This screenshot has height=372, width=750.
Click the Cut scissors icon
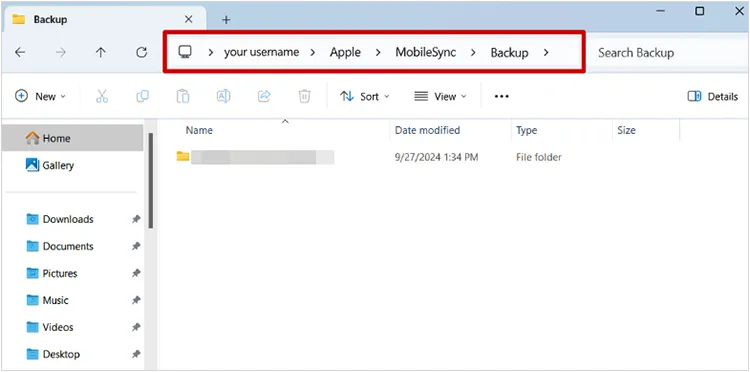point(102,96)
